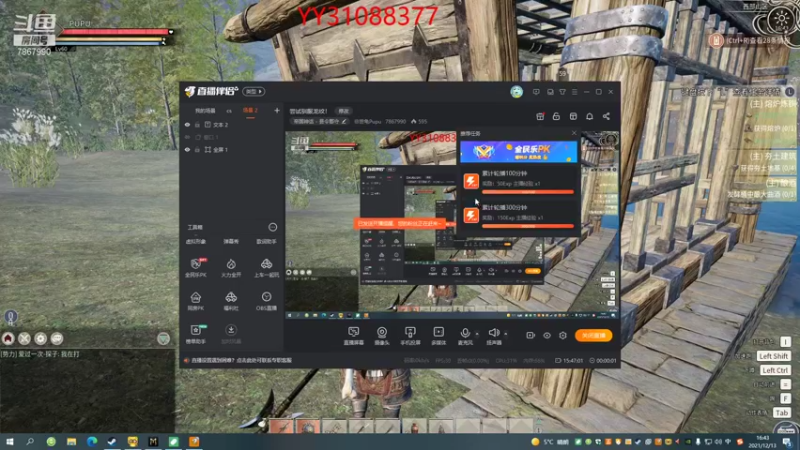Open the flame 火力全开 tool
This screenshot has width=800, height=450.
(x=231, y=267)
